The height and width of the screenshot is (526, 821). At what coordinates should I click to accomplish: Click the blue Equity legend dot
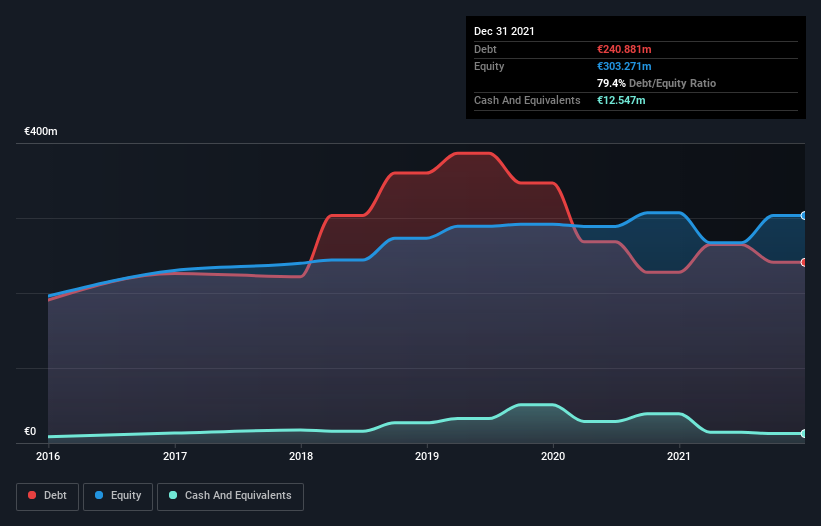pyautogui.click(x=99, y=495)
